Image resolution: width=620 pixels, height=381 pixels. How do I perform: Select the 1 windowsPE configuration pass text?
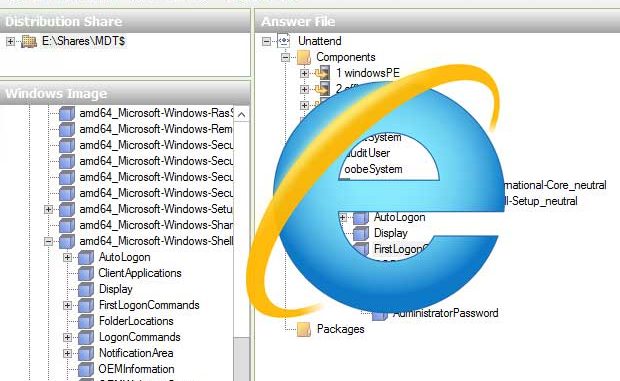[368, 73]
